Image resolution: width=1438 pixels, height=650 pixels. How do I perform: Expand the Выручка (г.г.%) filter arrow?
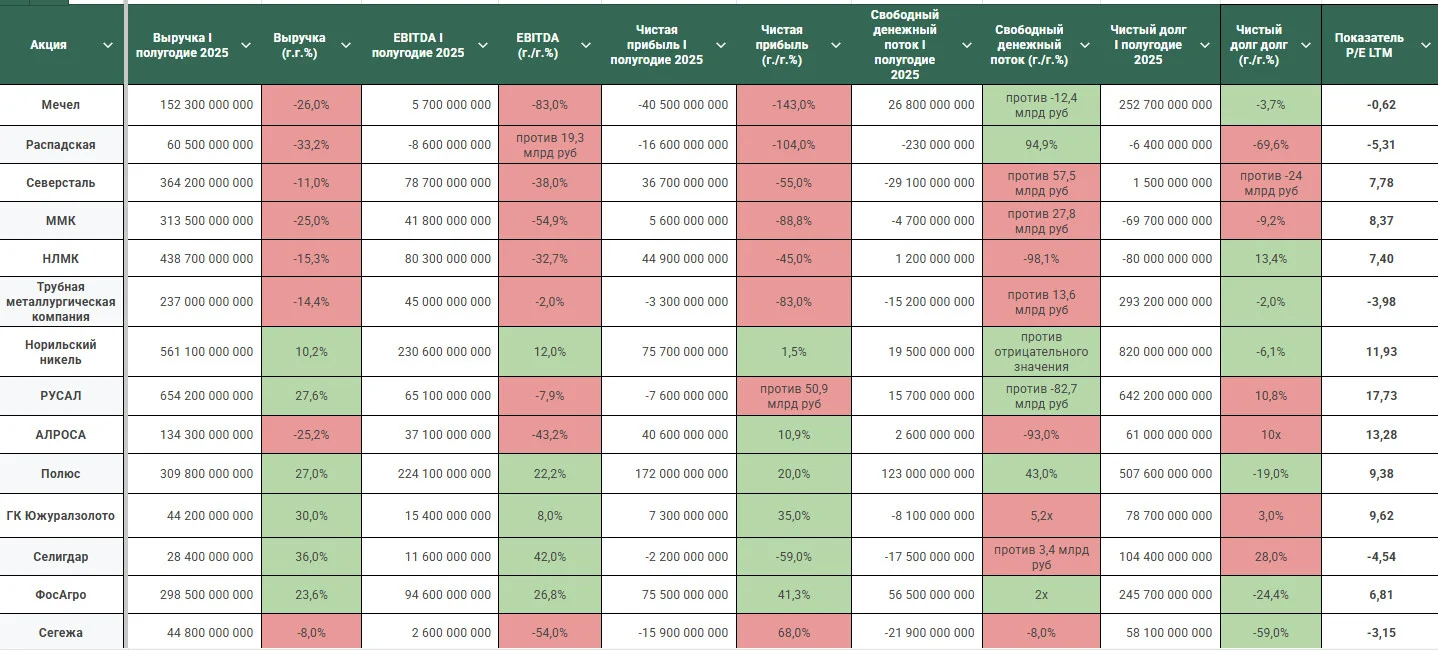click(x=346, y=45)
